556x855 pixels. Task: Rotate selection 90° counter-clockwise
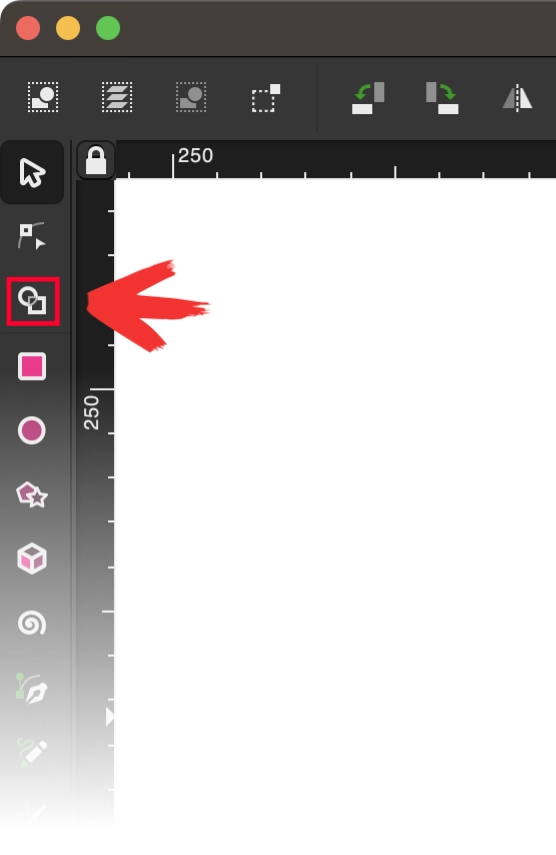(368, 98)
